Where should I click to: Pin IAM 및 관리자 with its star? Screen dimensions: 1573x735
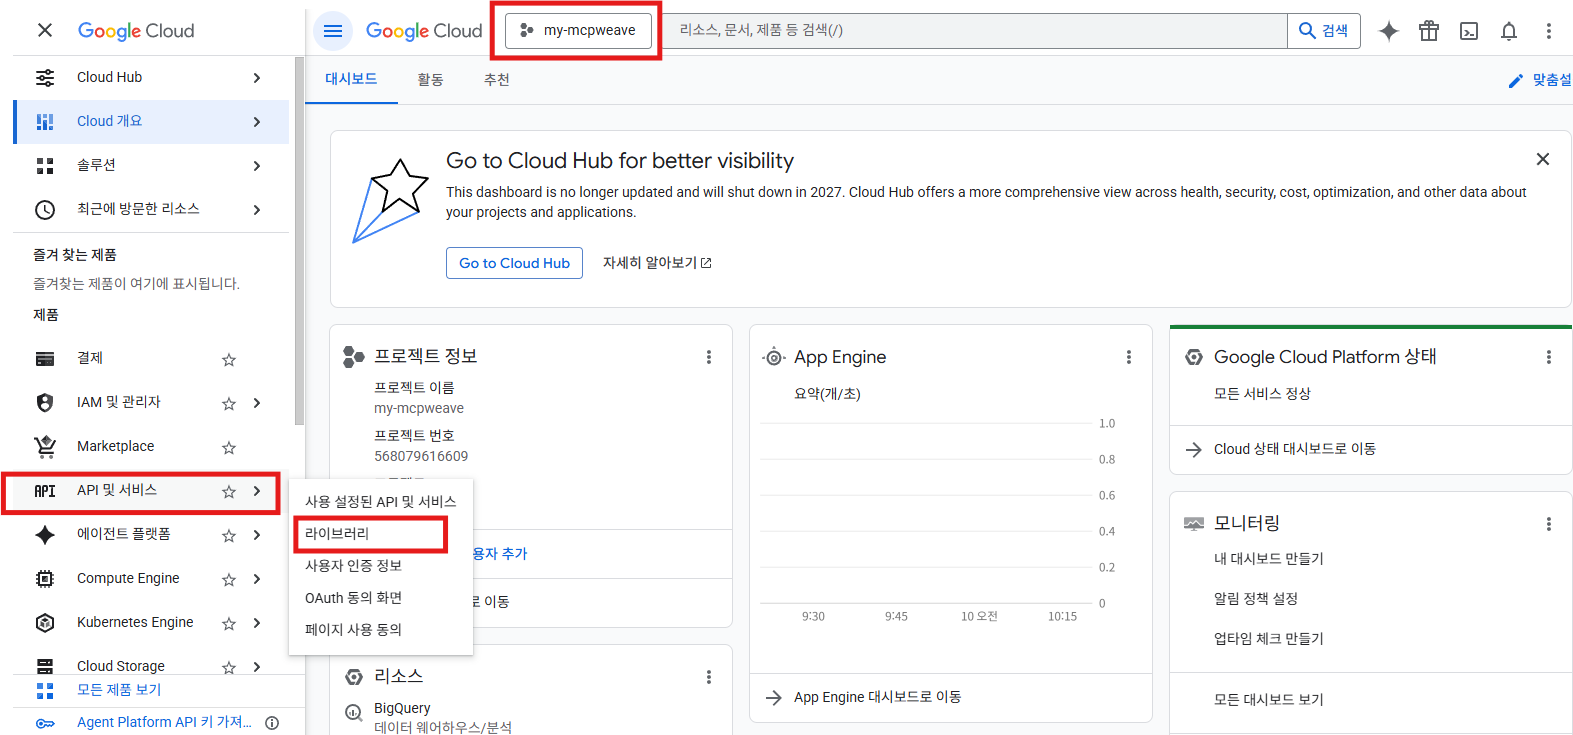coord(229,403)
